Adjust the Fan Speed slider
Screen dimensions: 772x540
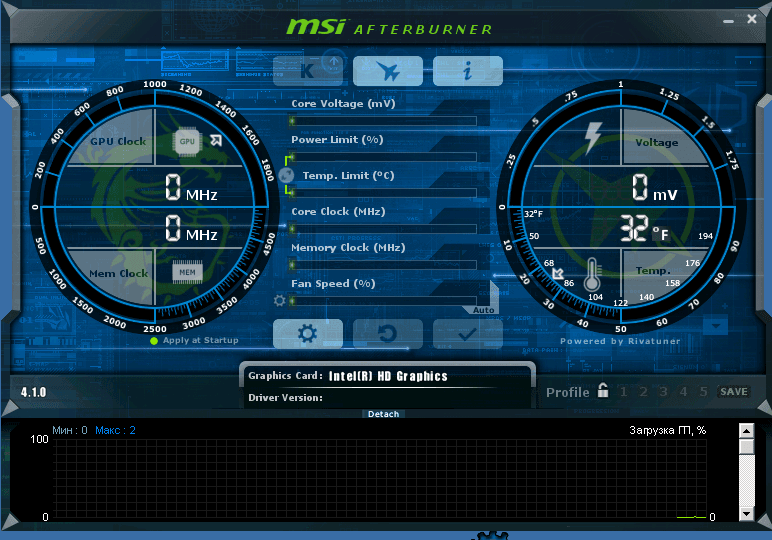(x=383, y=301)
